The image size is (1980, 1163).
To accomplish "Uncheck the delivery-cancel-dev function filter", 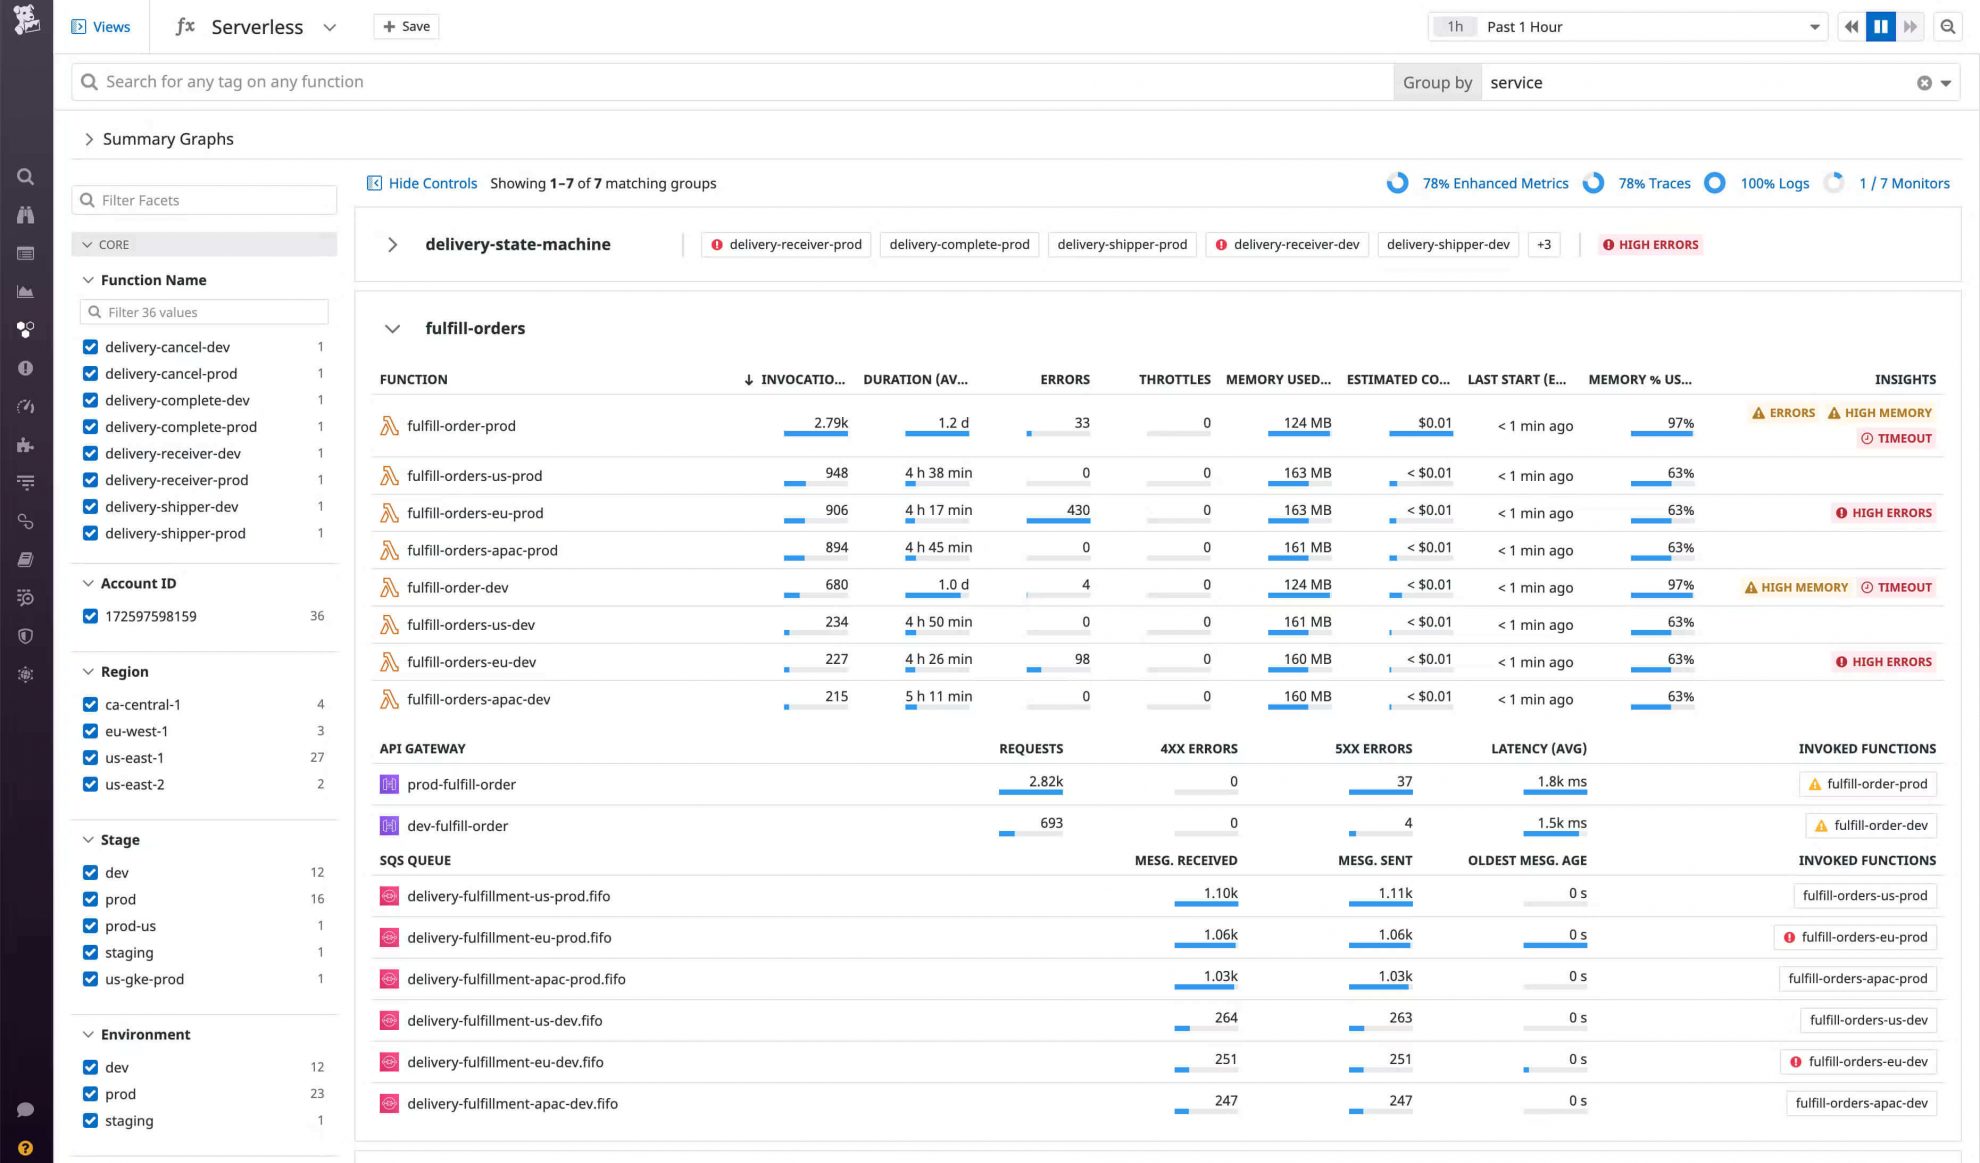I will point(90,346).
